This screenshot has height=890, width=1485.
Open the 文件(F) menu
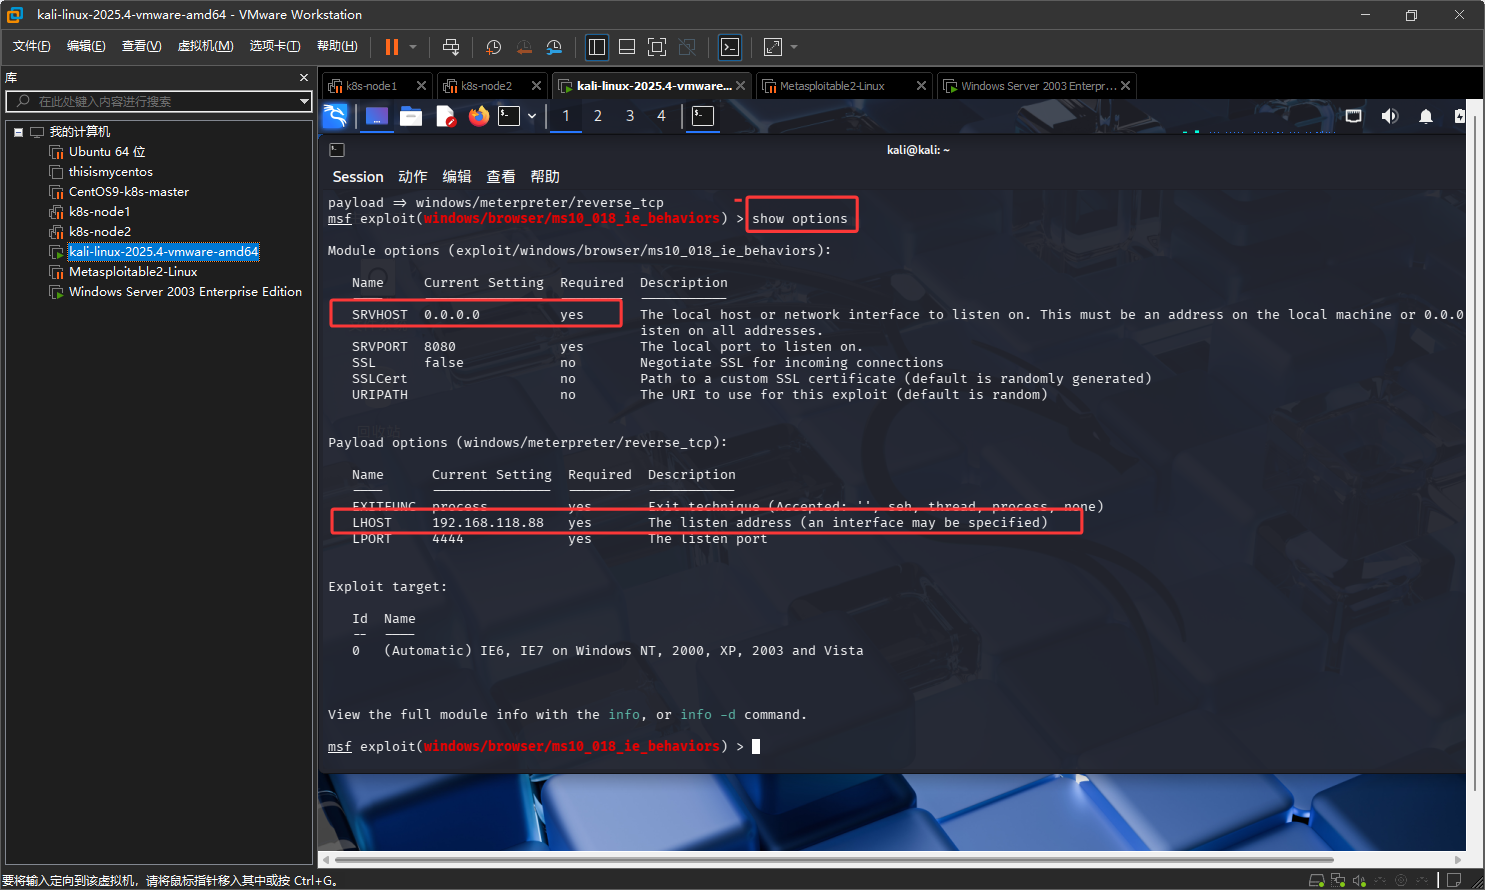[x=32, y=46]
